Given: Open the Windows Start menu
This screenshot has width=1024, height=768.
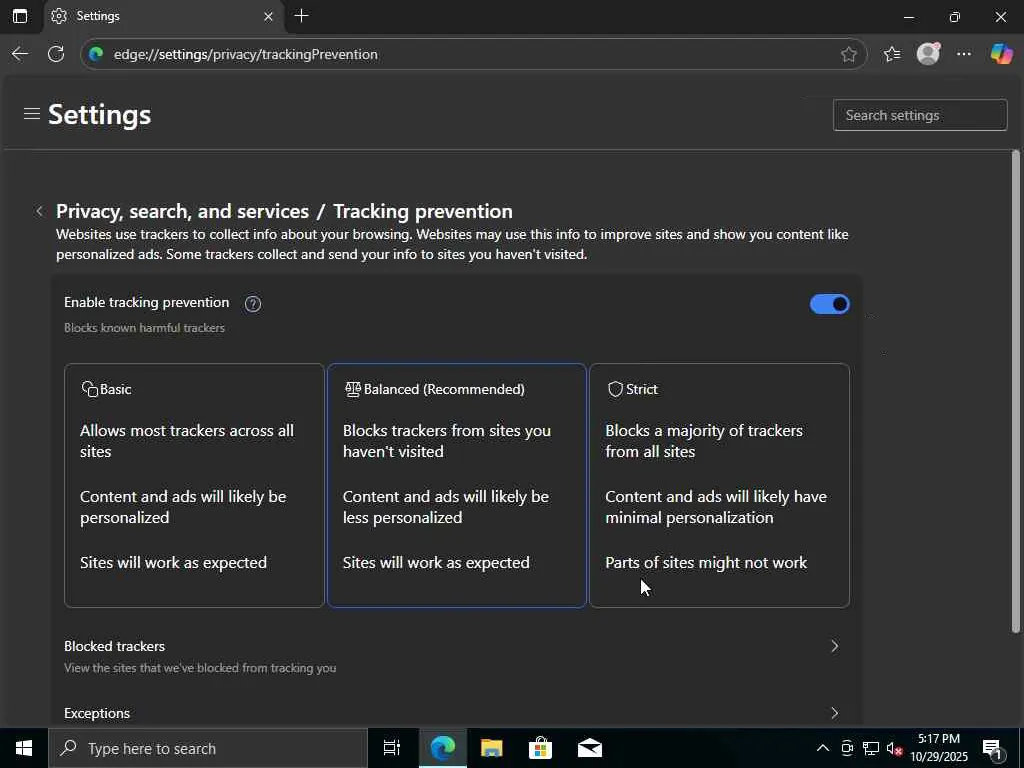Looking at the screenshot, I should coord(24,748).
